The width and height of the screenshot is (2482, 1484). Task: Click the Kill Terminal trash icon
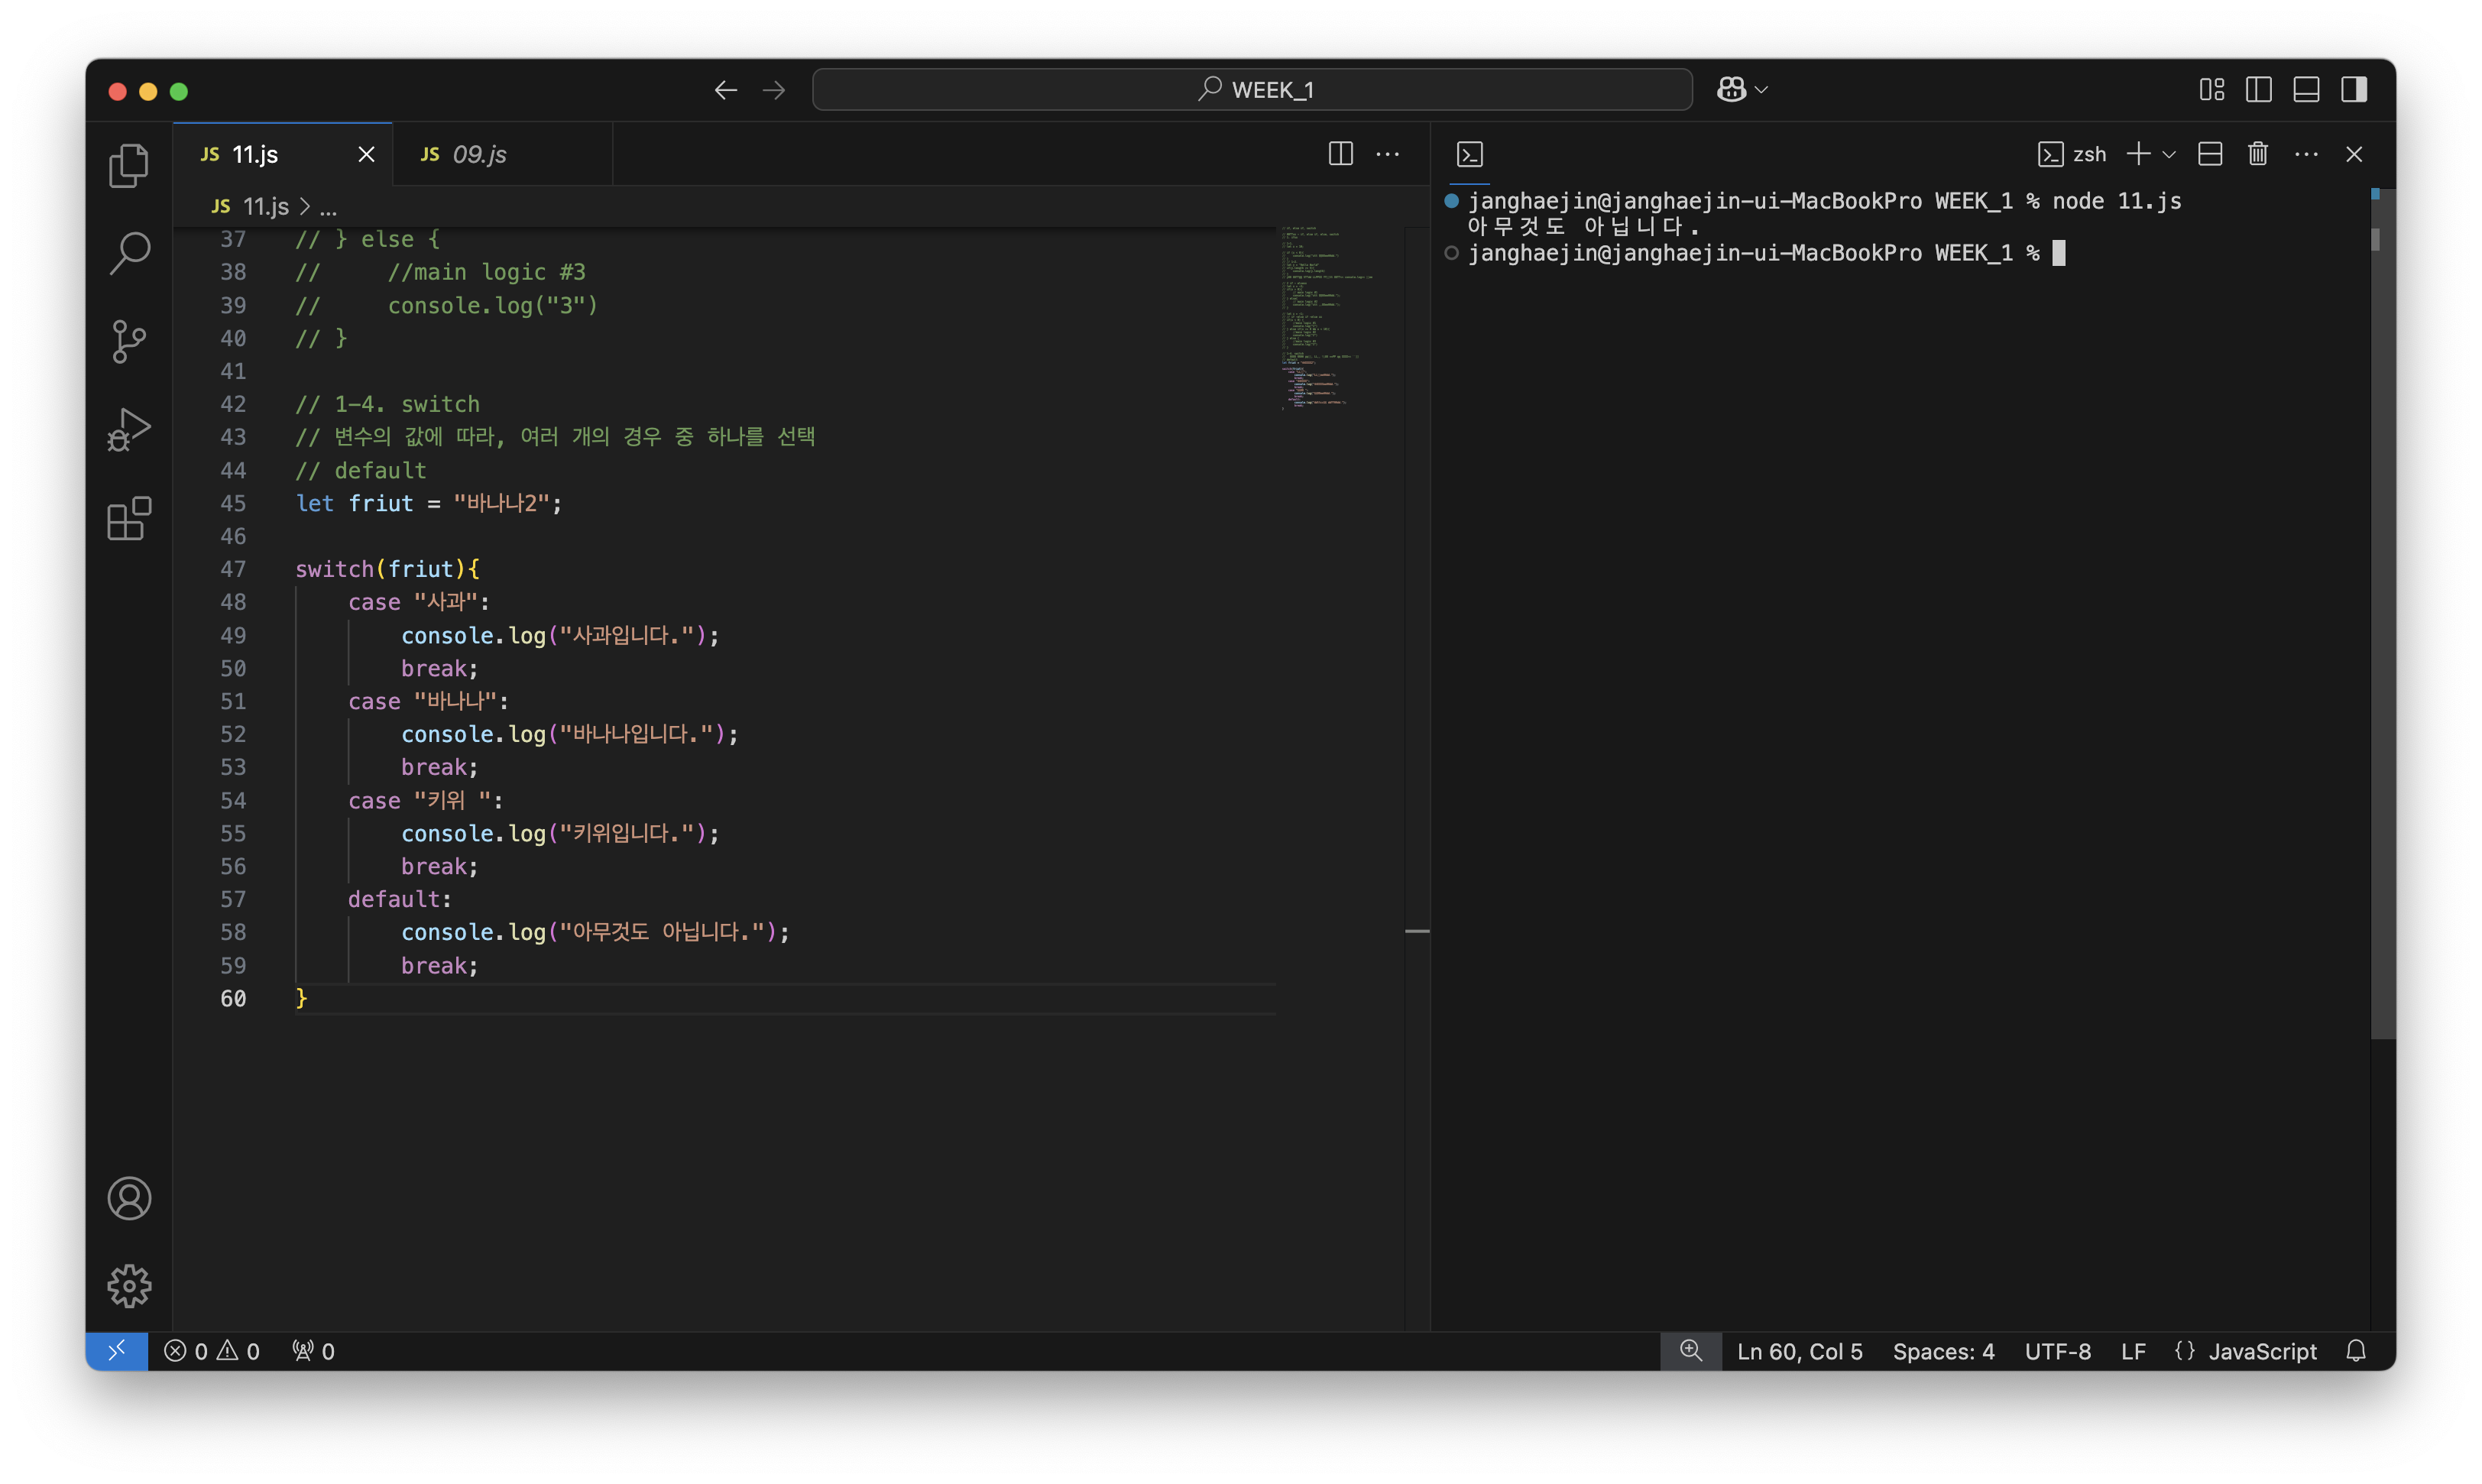coord(2257,154)
